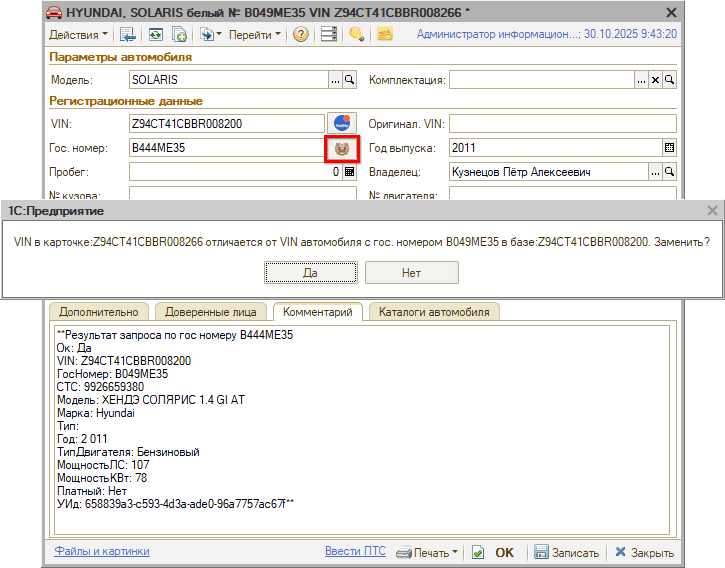Image resolution: width=725 pixels, height=568 pixels.
Task: Switch to the Дополнительно tab
Action: (98, 312)
